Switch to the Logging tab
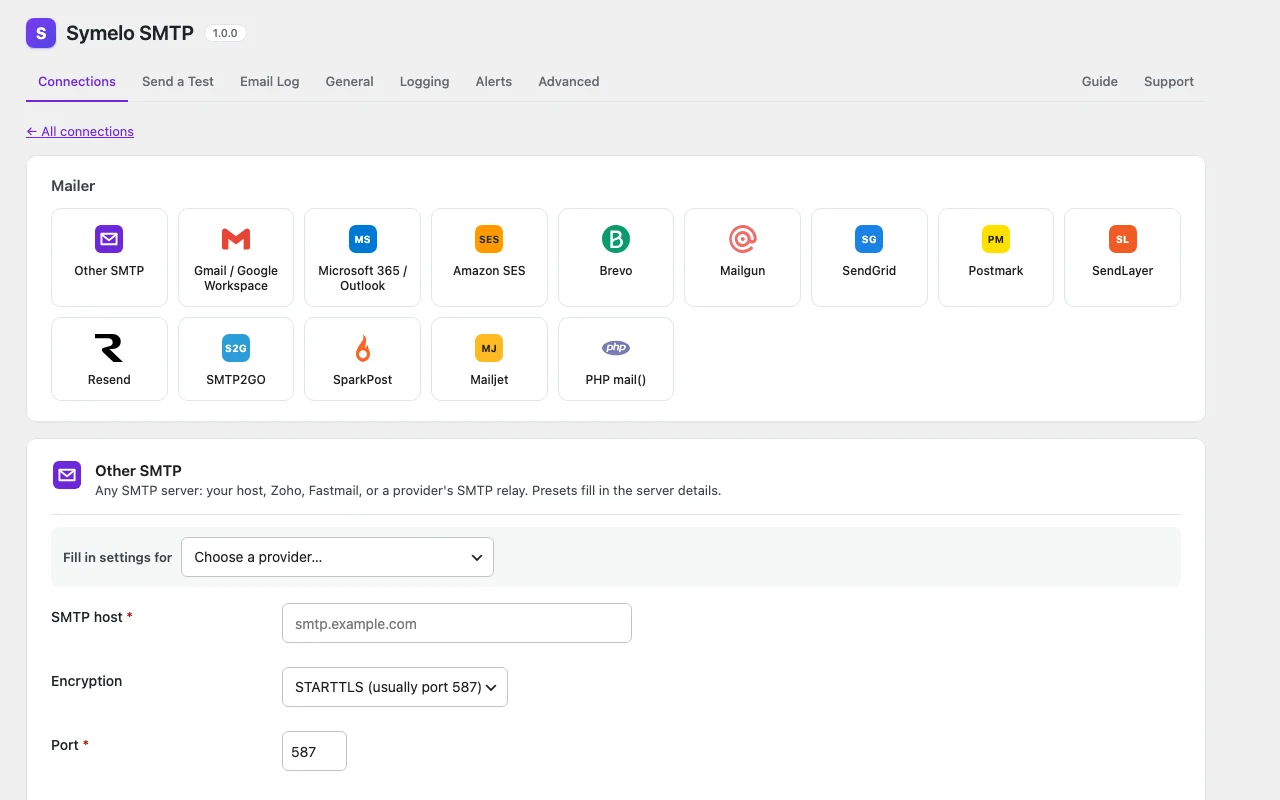The width and height of the screenshot is (1280, 800). (425, 82)
